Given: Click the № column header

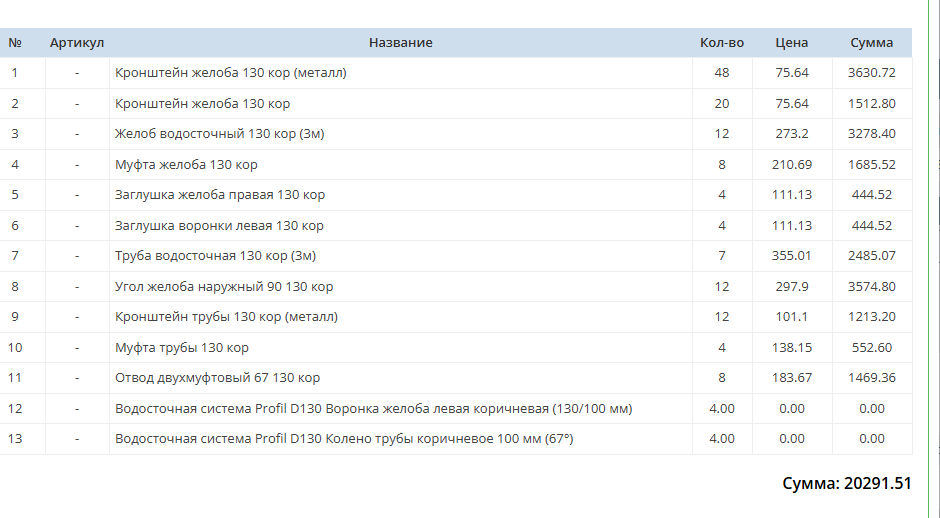Looking at the screenshot, I should pyautogui.click(x=15, y=43).
